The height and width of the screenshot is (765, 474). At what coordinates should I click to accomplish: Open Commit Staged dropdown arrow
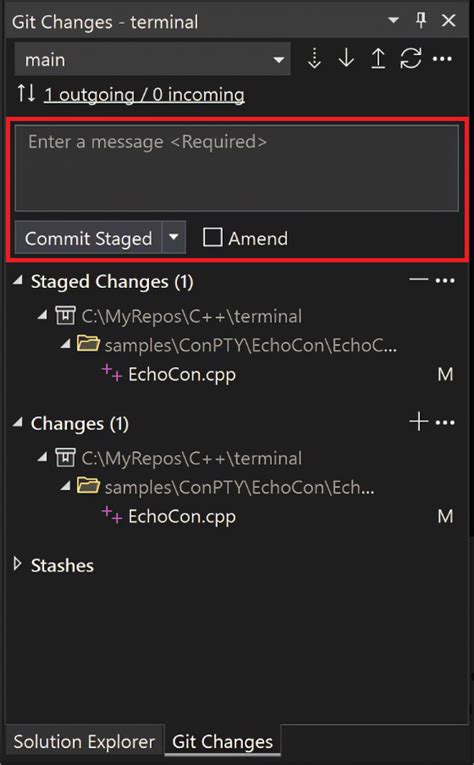point(174,237)
